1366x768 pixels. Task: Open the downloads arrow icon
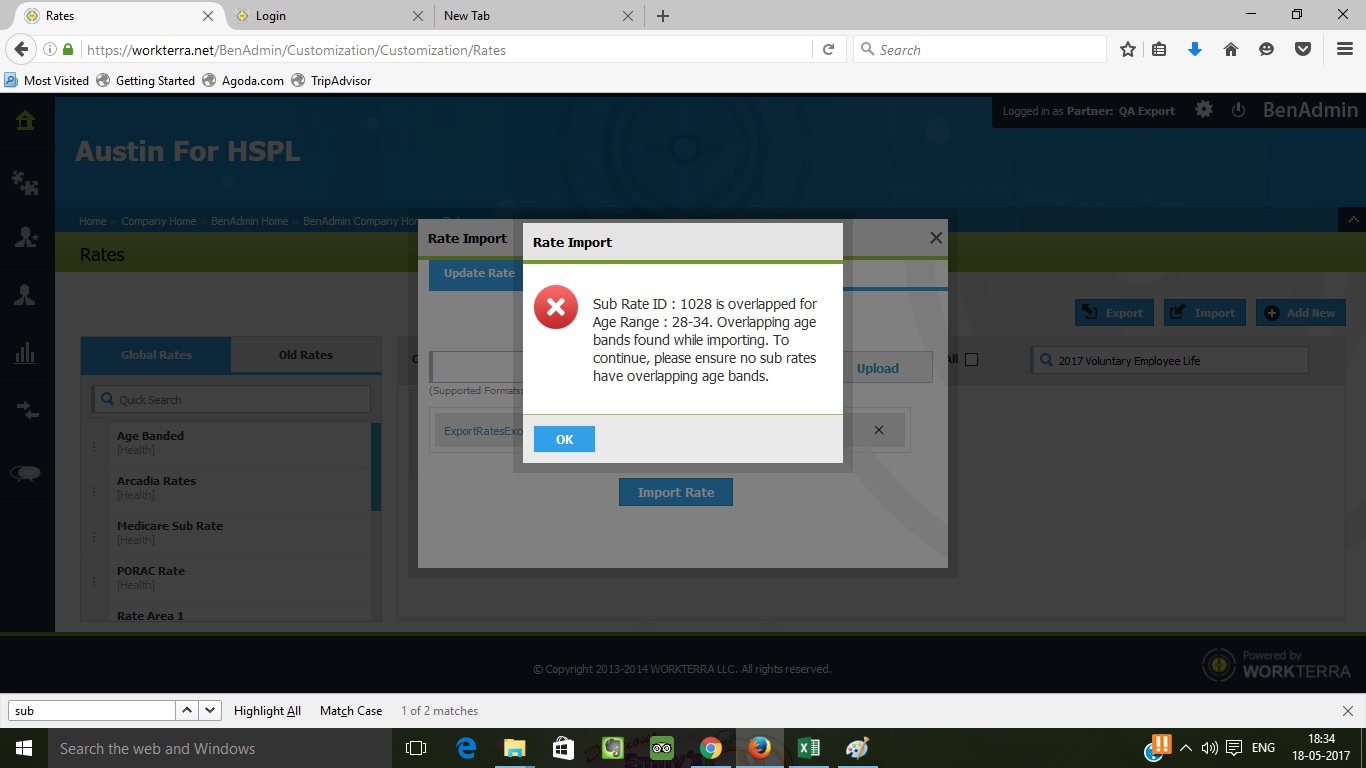click(1194, 49)
